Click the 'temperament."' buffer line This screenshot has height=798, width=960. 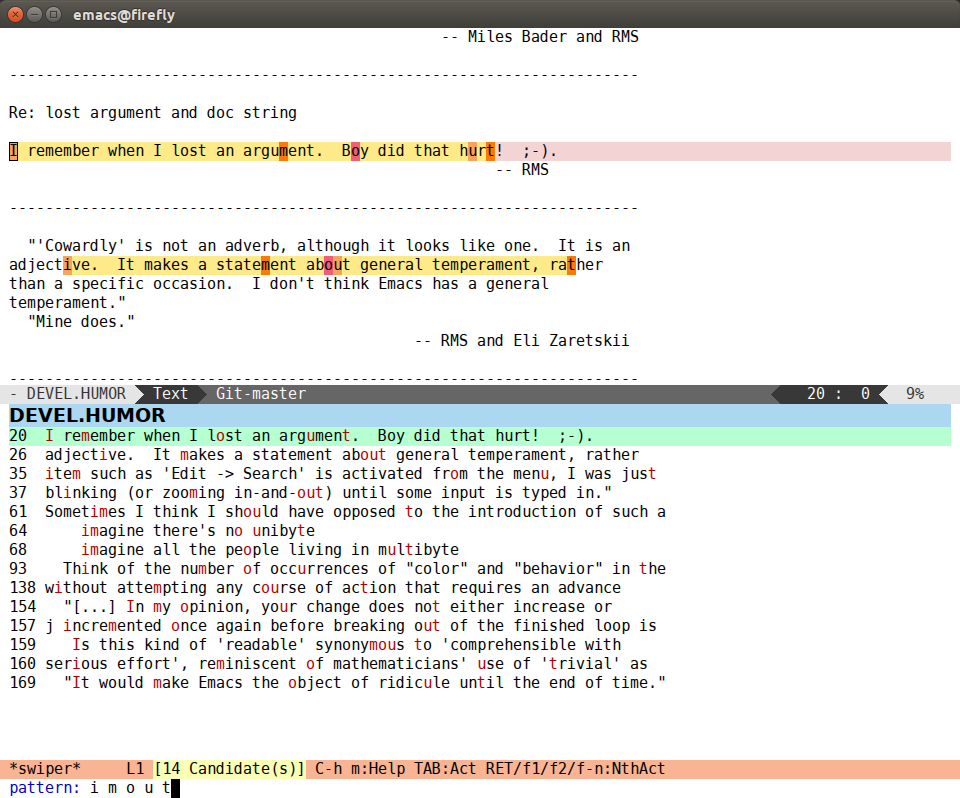point(67,303)
